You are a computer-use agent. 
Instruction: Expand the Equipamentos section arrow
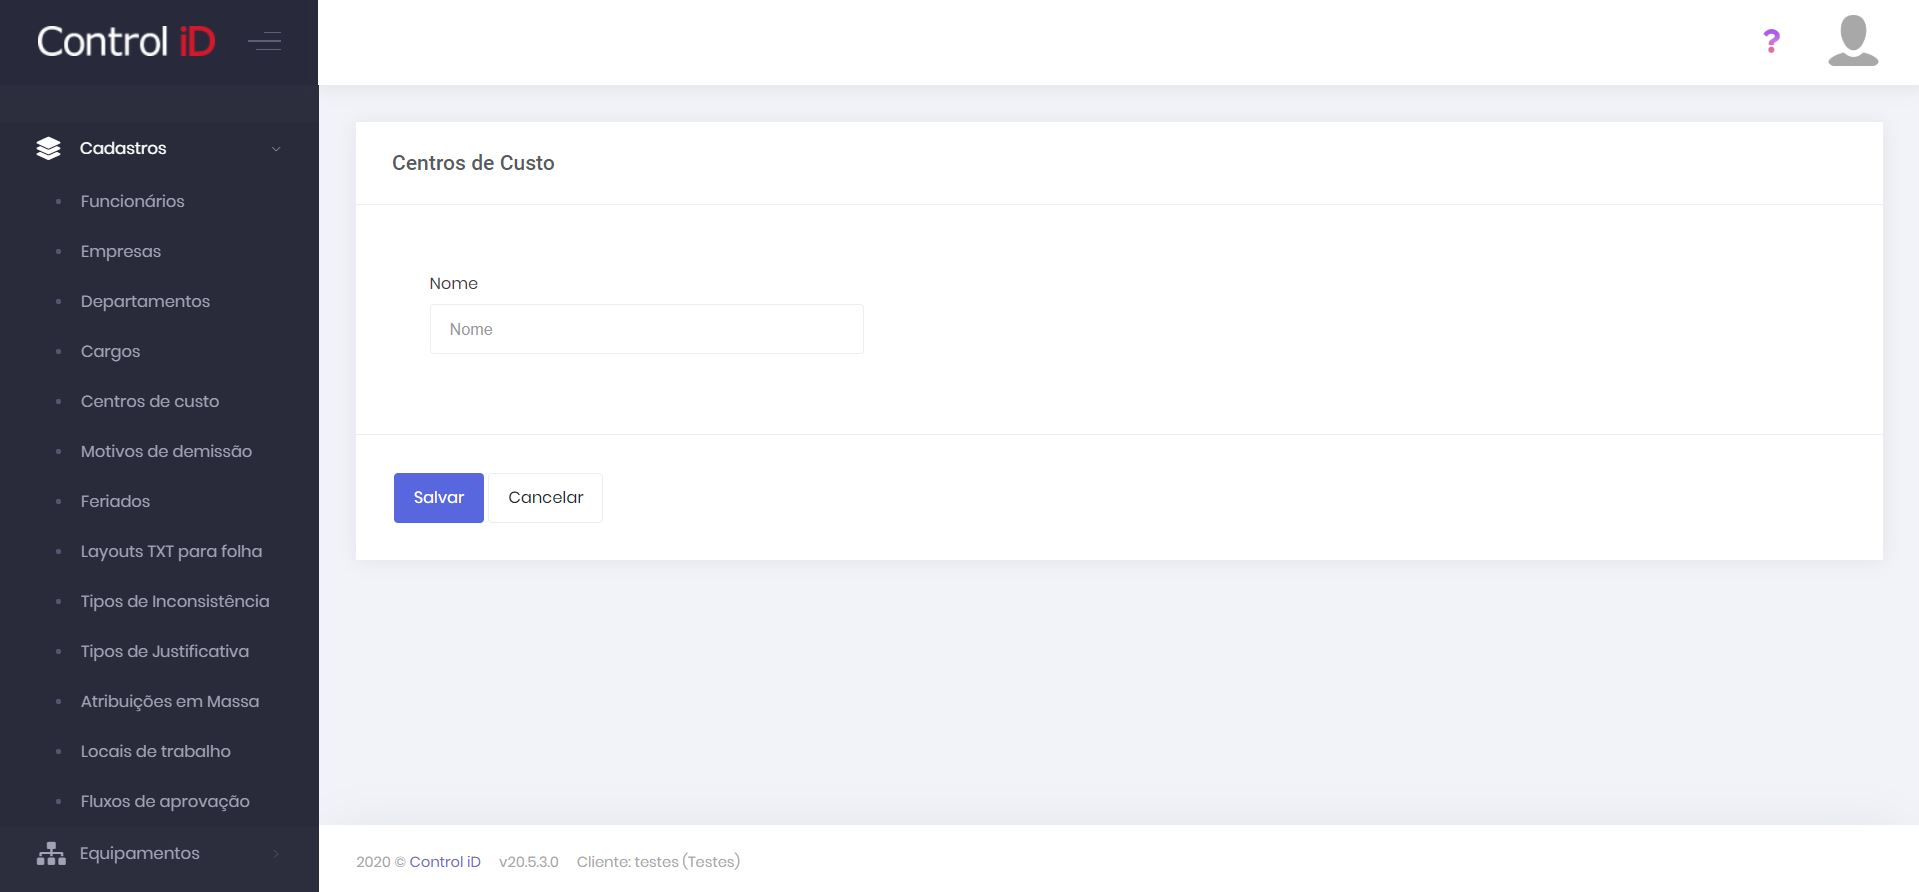click(276, 854)
